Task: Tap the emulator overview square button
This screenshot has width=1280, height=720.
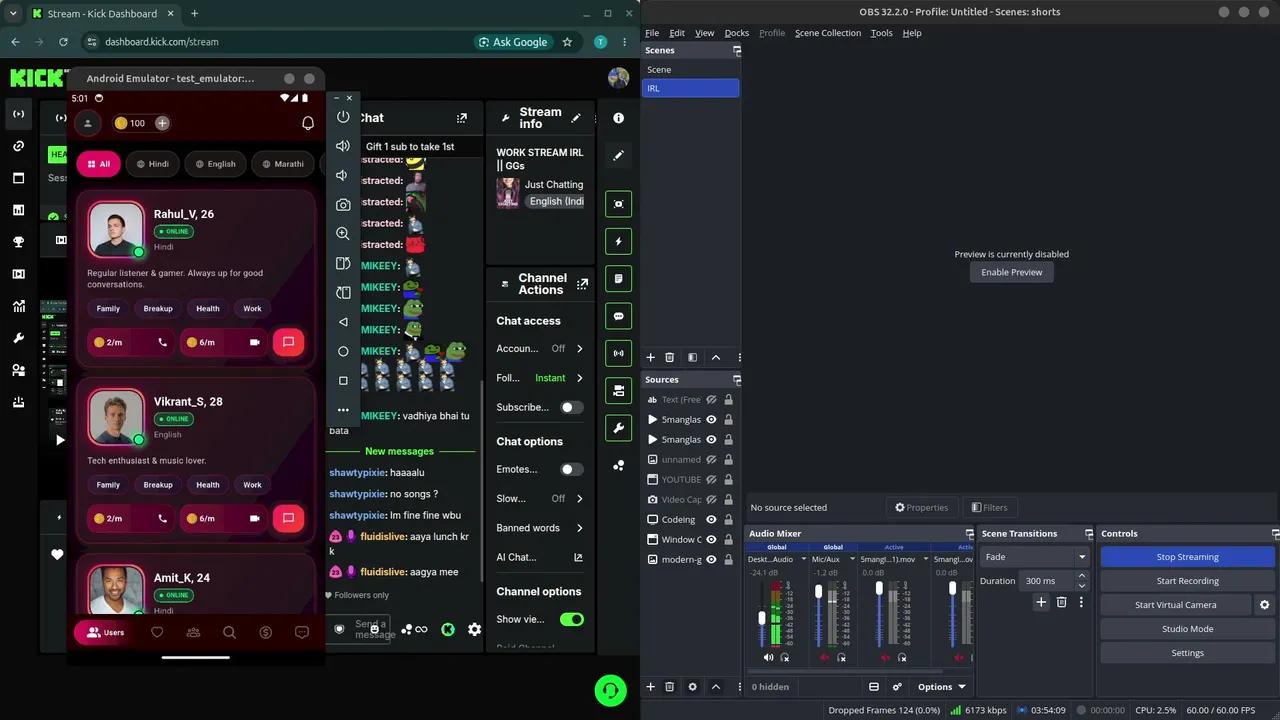Action: pyautogui.click(x=343, y=380)
